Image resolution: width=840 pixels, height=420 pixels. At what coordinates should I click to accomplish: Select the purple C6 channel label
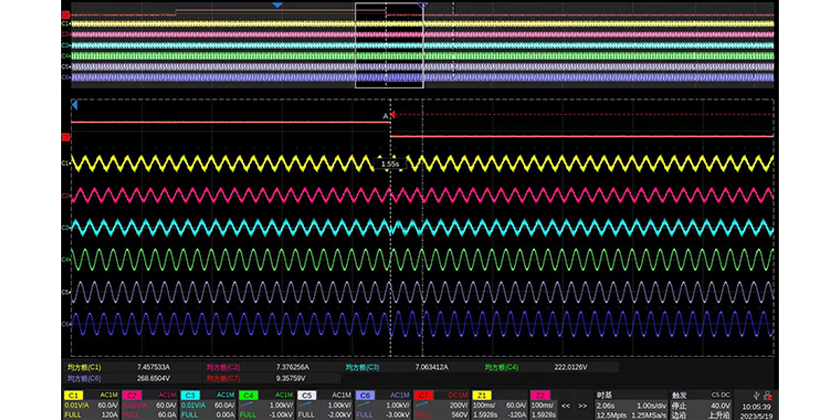click(x=366, y=396)
